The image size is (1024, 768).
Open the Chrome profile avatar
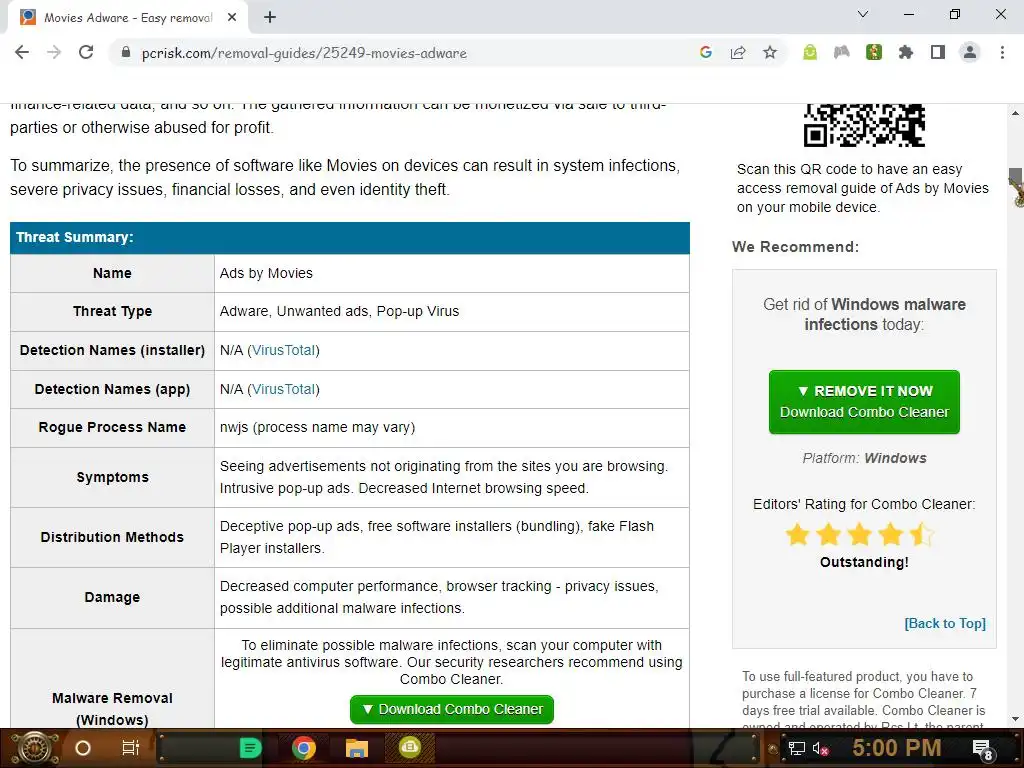(970, 52)
